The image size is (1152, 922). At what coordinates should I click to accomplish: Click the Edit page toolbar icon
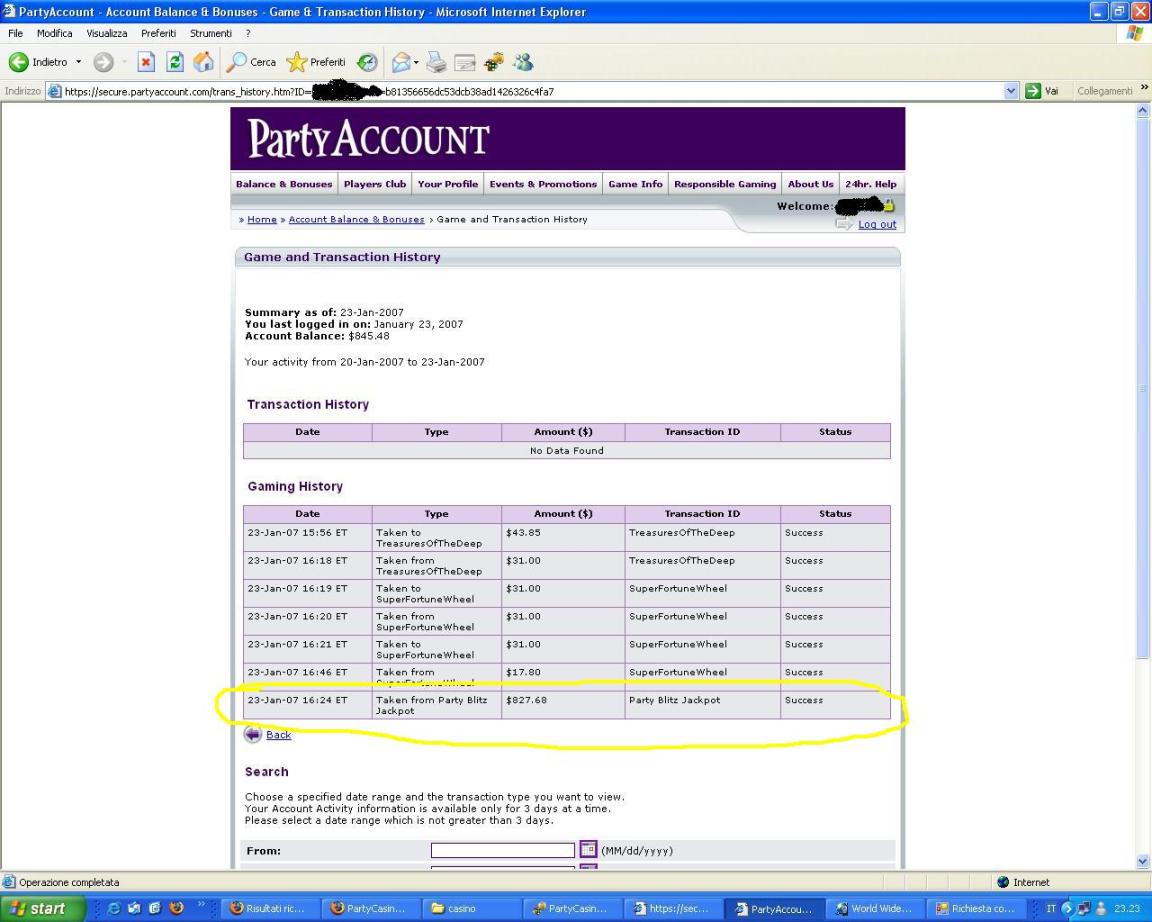465,62
